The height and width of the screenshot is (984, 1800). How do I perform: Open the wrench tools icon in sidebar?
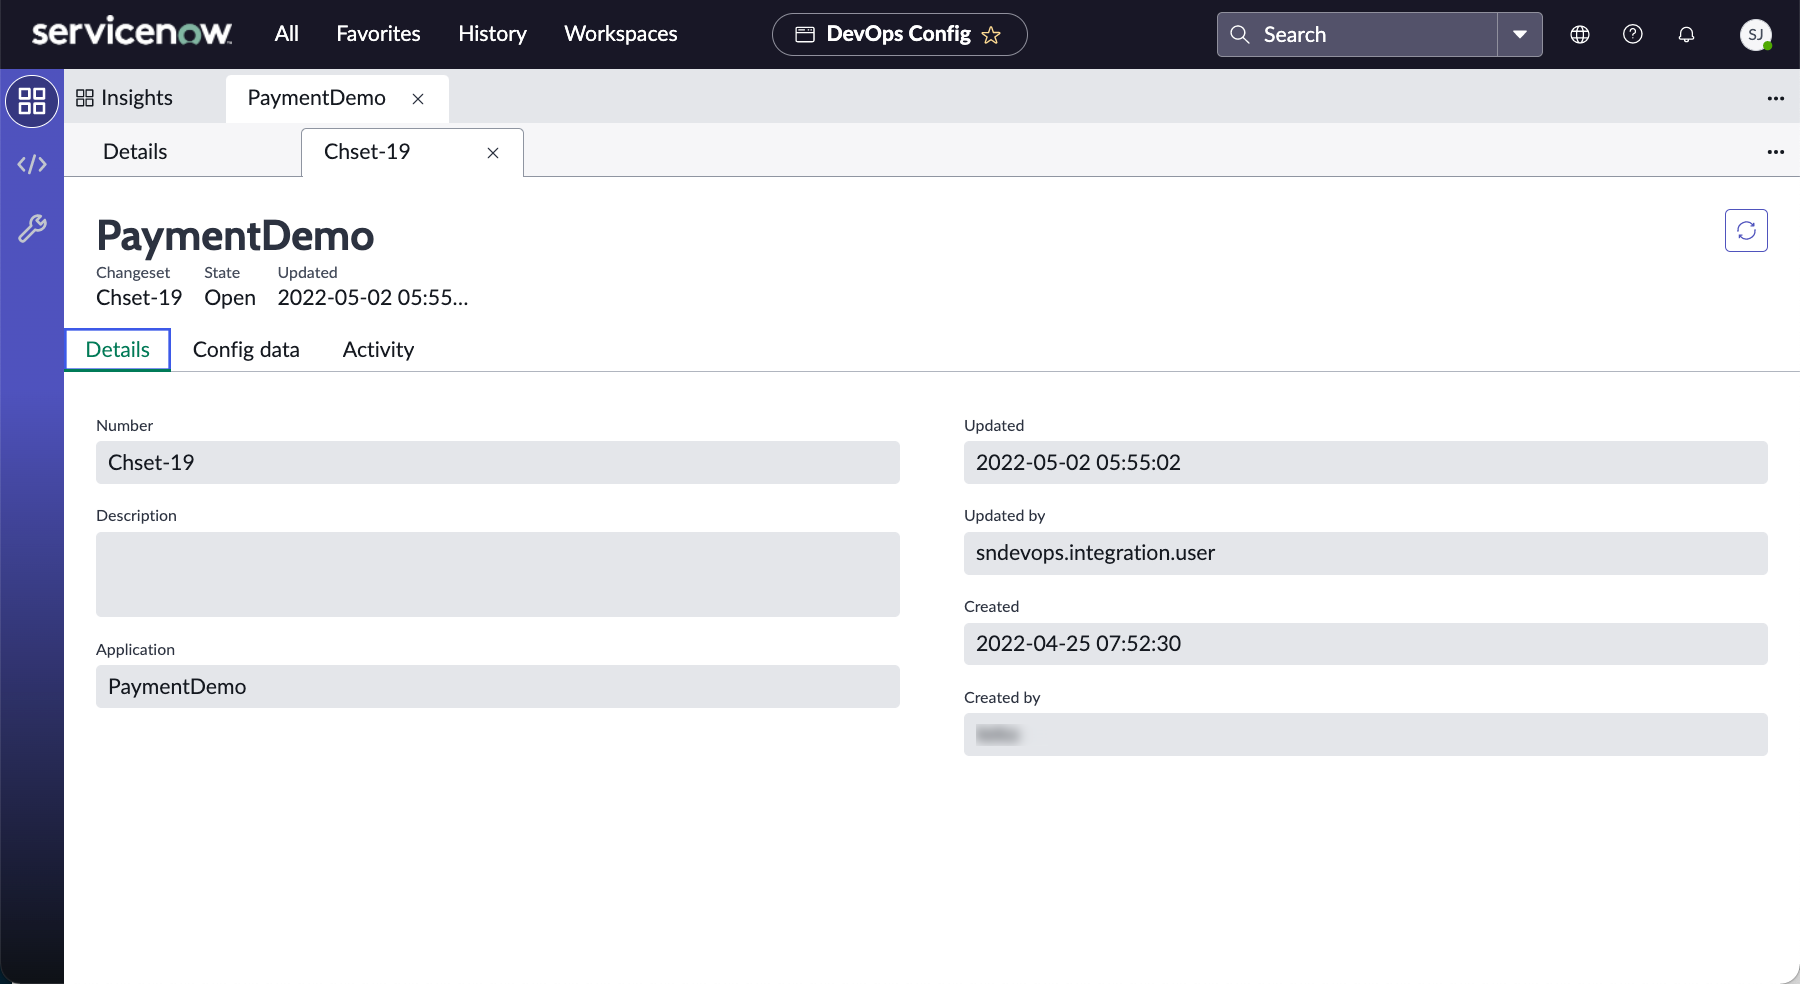[x=32, y=229]
